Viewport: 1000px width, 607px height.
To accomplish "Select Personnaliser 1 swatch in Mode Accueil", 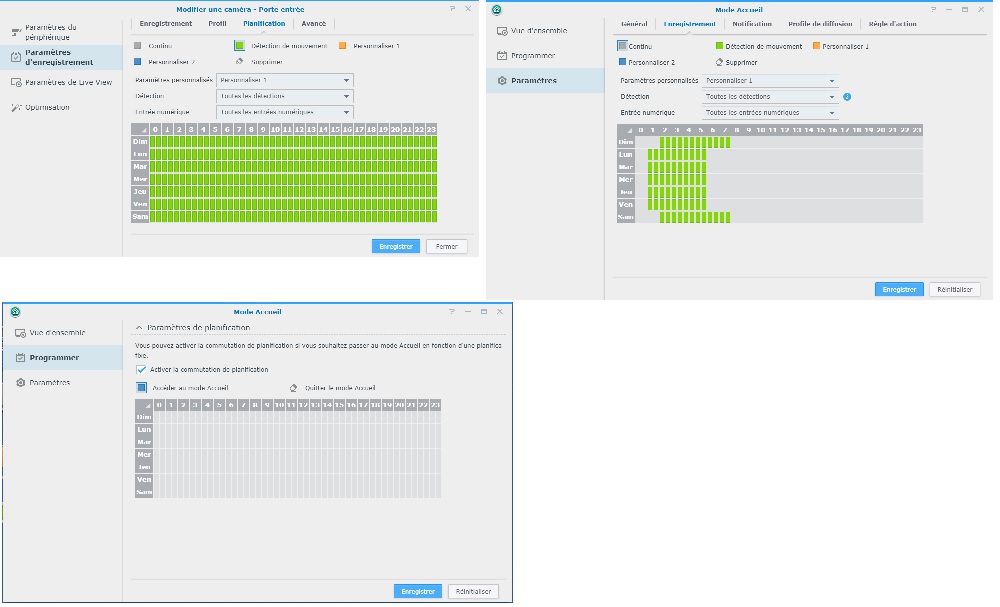I will tap(816, 46).
